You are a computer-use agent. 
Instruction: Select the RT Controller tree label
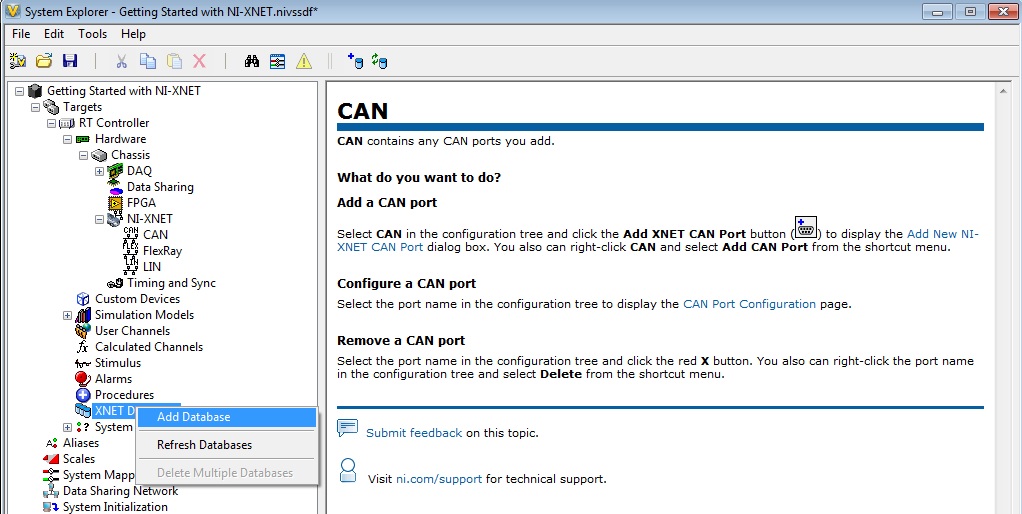pos(114,122)
